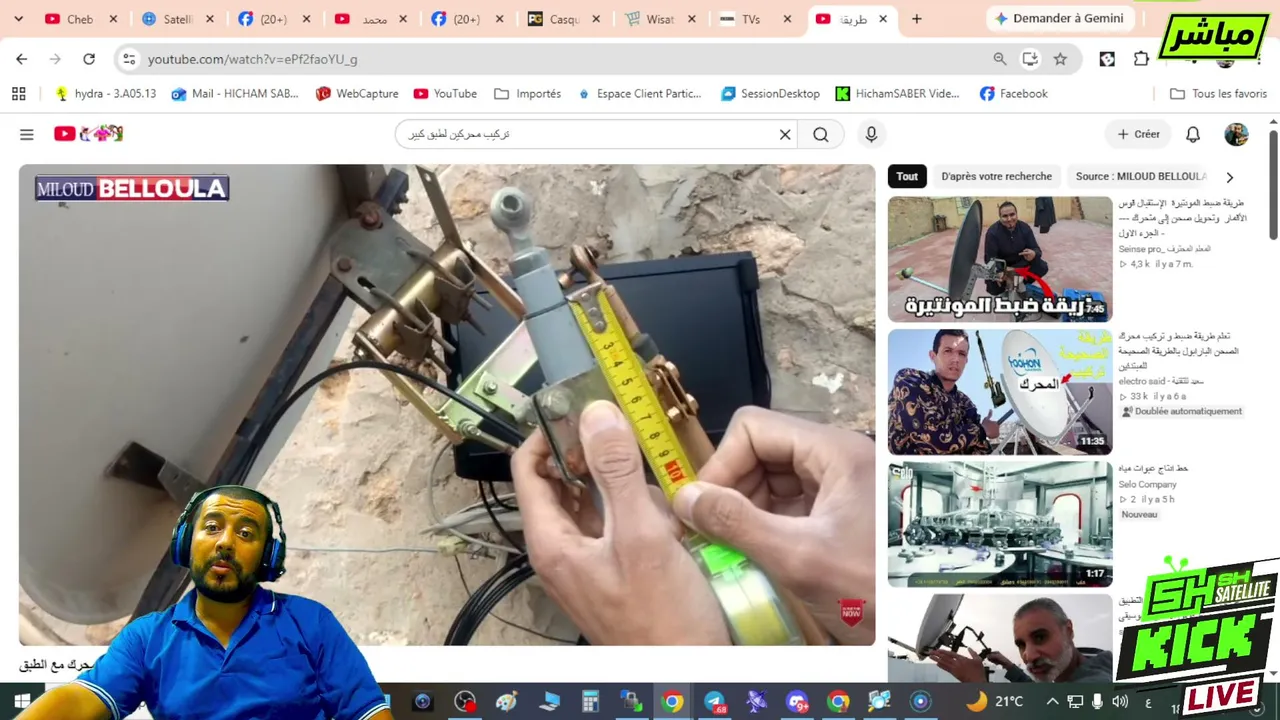Select the Source : MILOUD BELLOULA chip

[1141, 177]
